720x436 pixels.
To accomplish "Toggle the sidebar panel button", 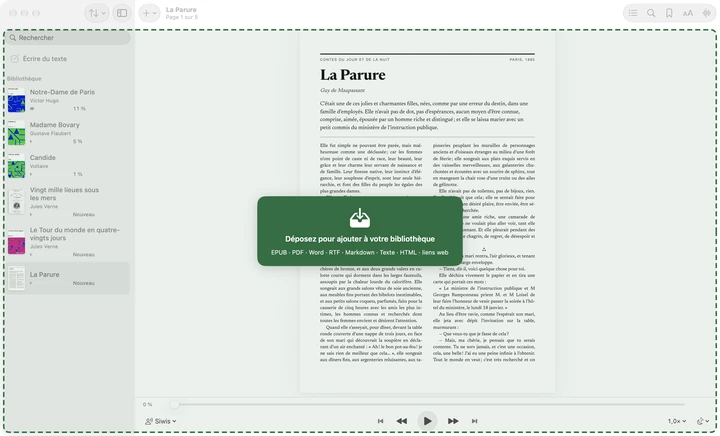I will tap(122, 13).
